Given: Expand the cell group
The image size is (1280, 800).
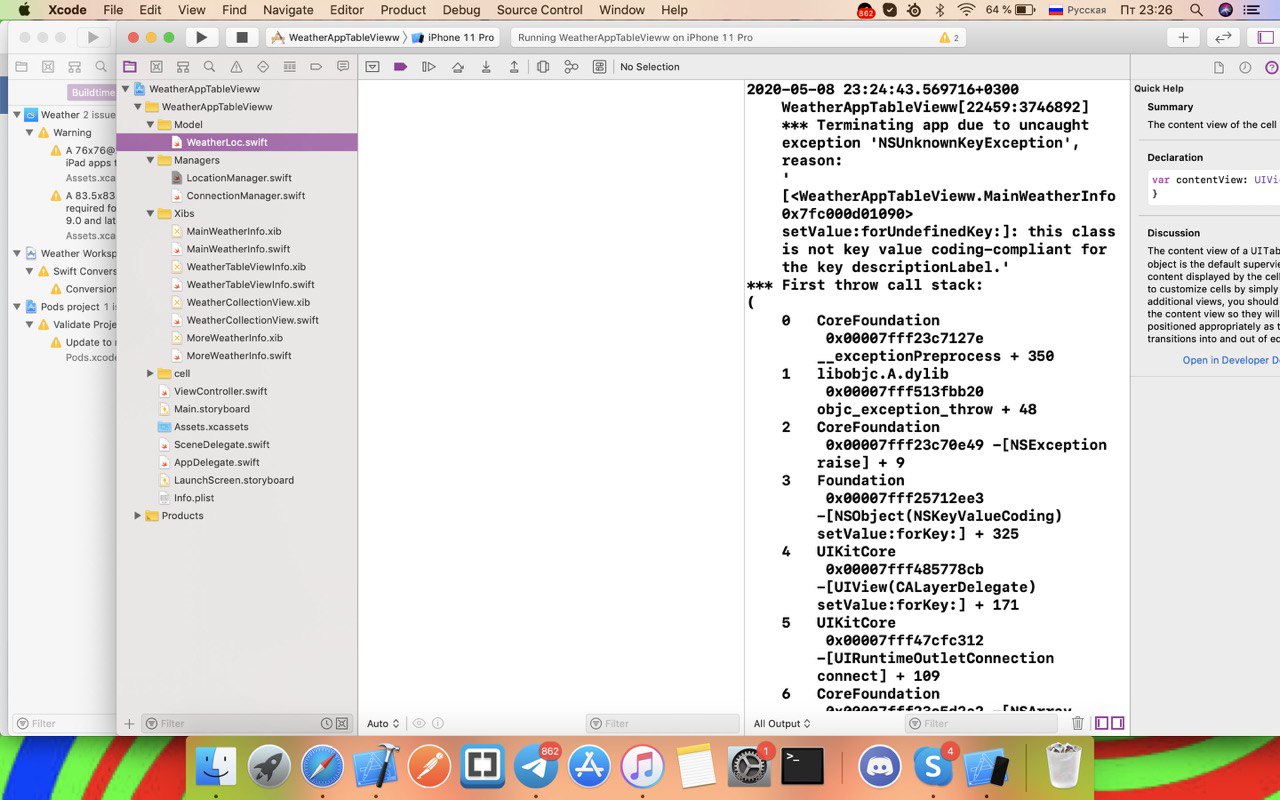Looking at the screenshot, I should (x=151, y=373).
